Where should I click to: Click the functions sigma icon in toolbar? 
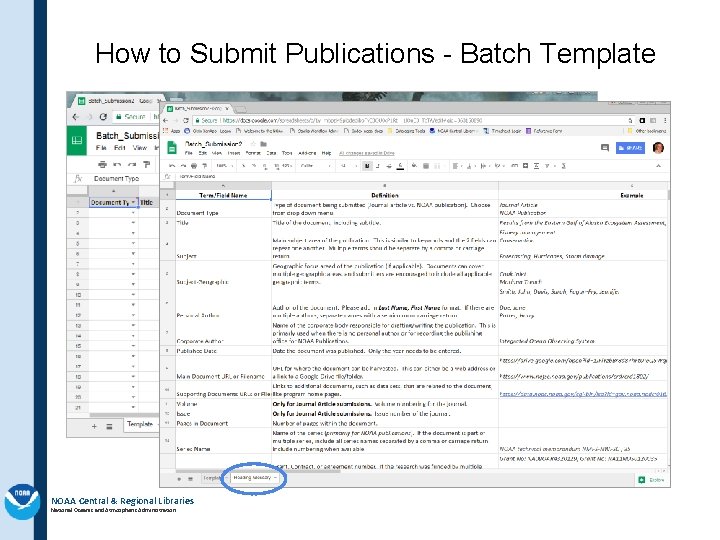[x=564, y=166]
